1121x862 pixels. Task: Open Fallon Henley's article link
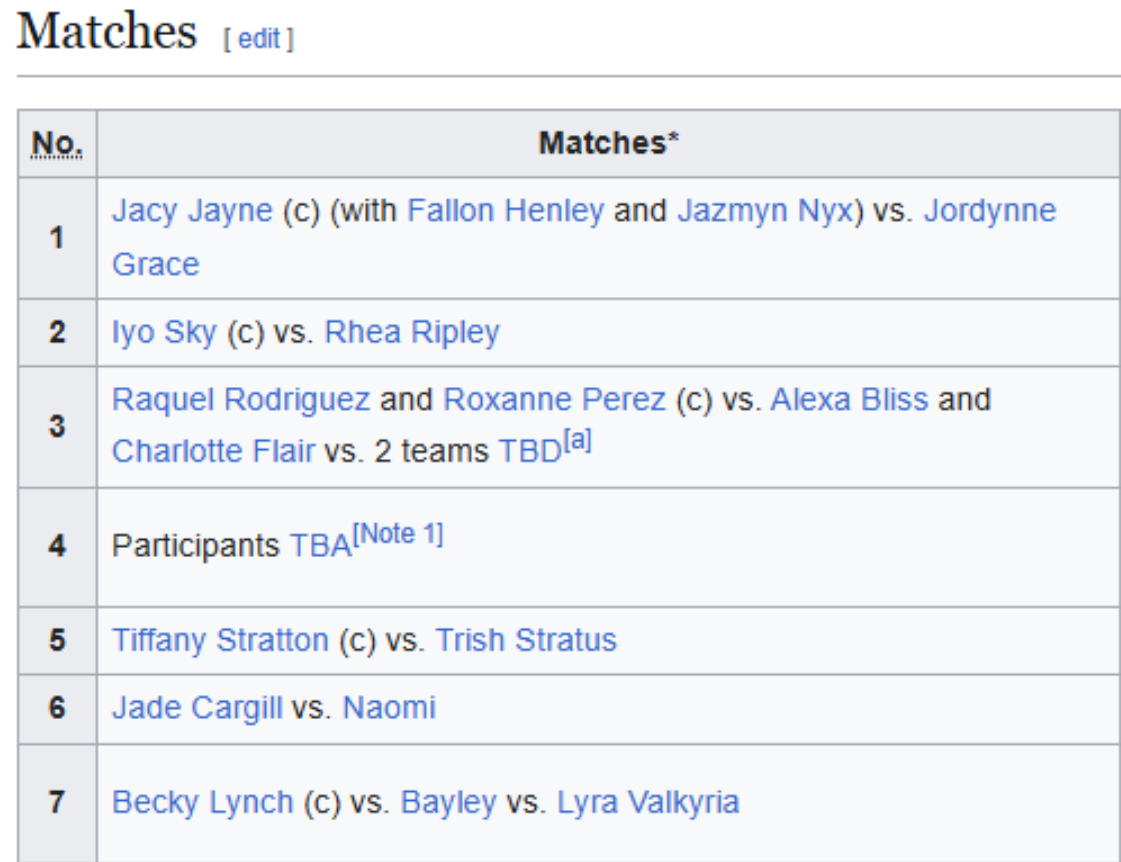click(x=505, y=211)
